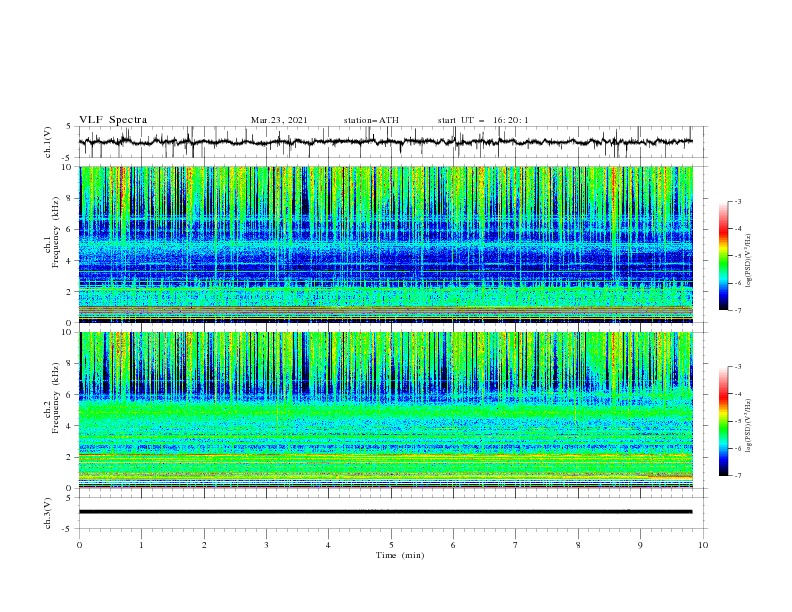Click the log(PSD) label beside ch.1 colorbar

point(749,260)
